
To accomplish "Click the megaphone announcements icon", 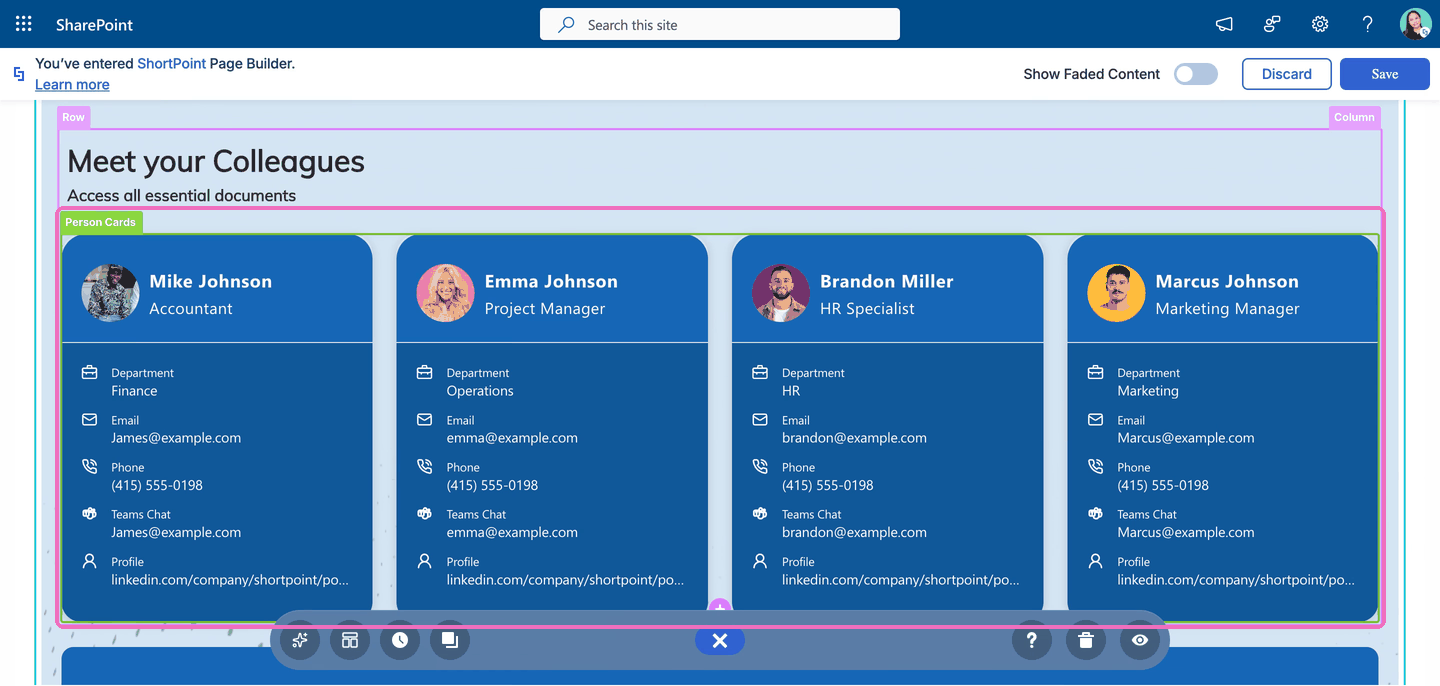I will pyautogui.click(x=1224, y=24).
